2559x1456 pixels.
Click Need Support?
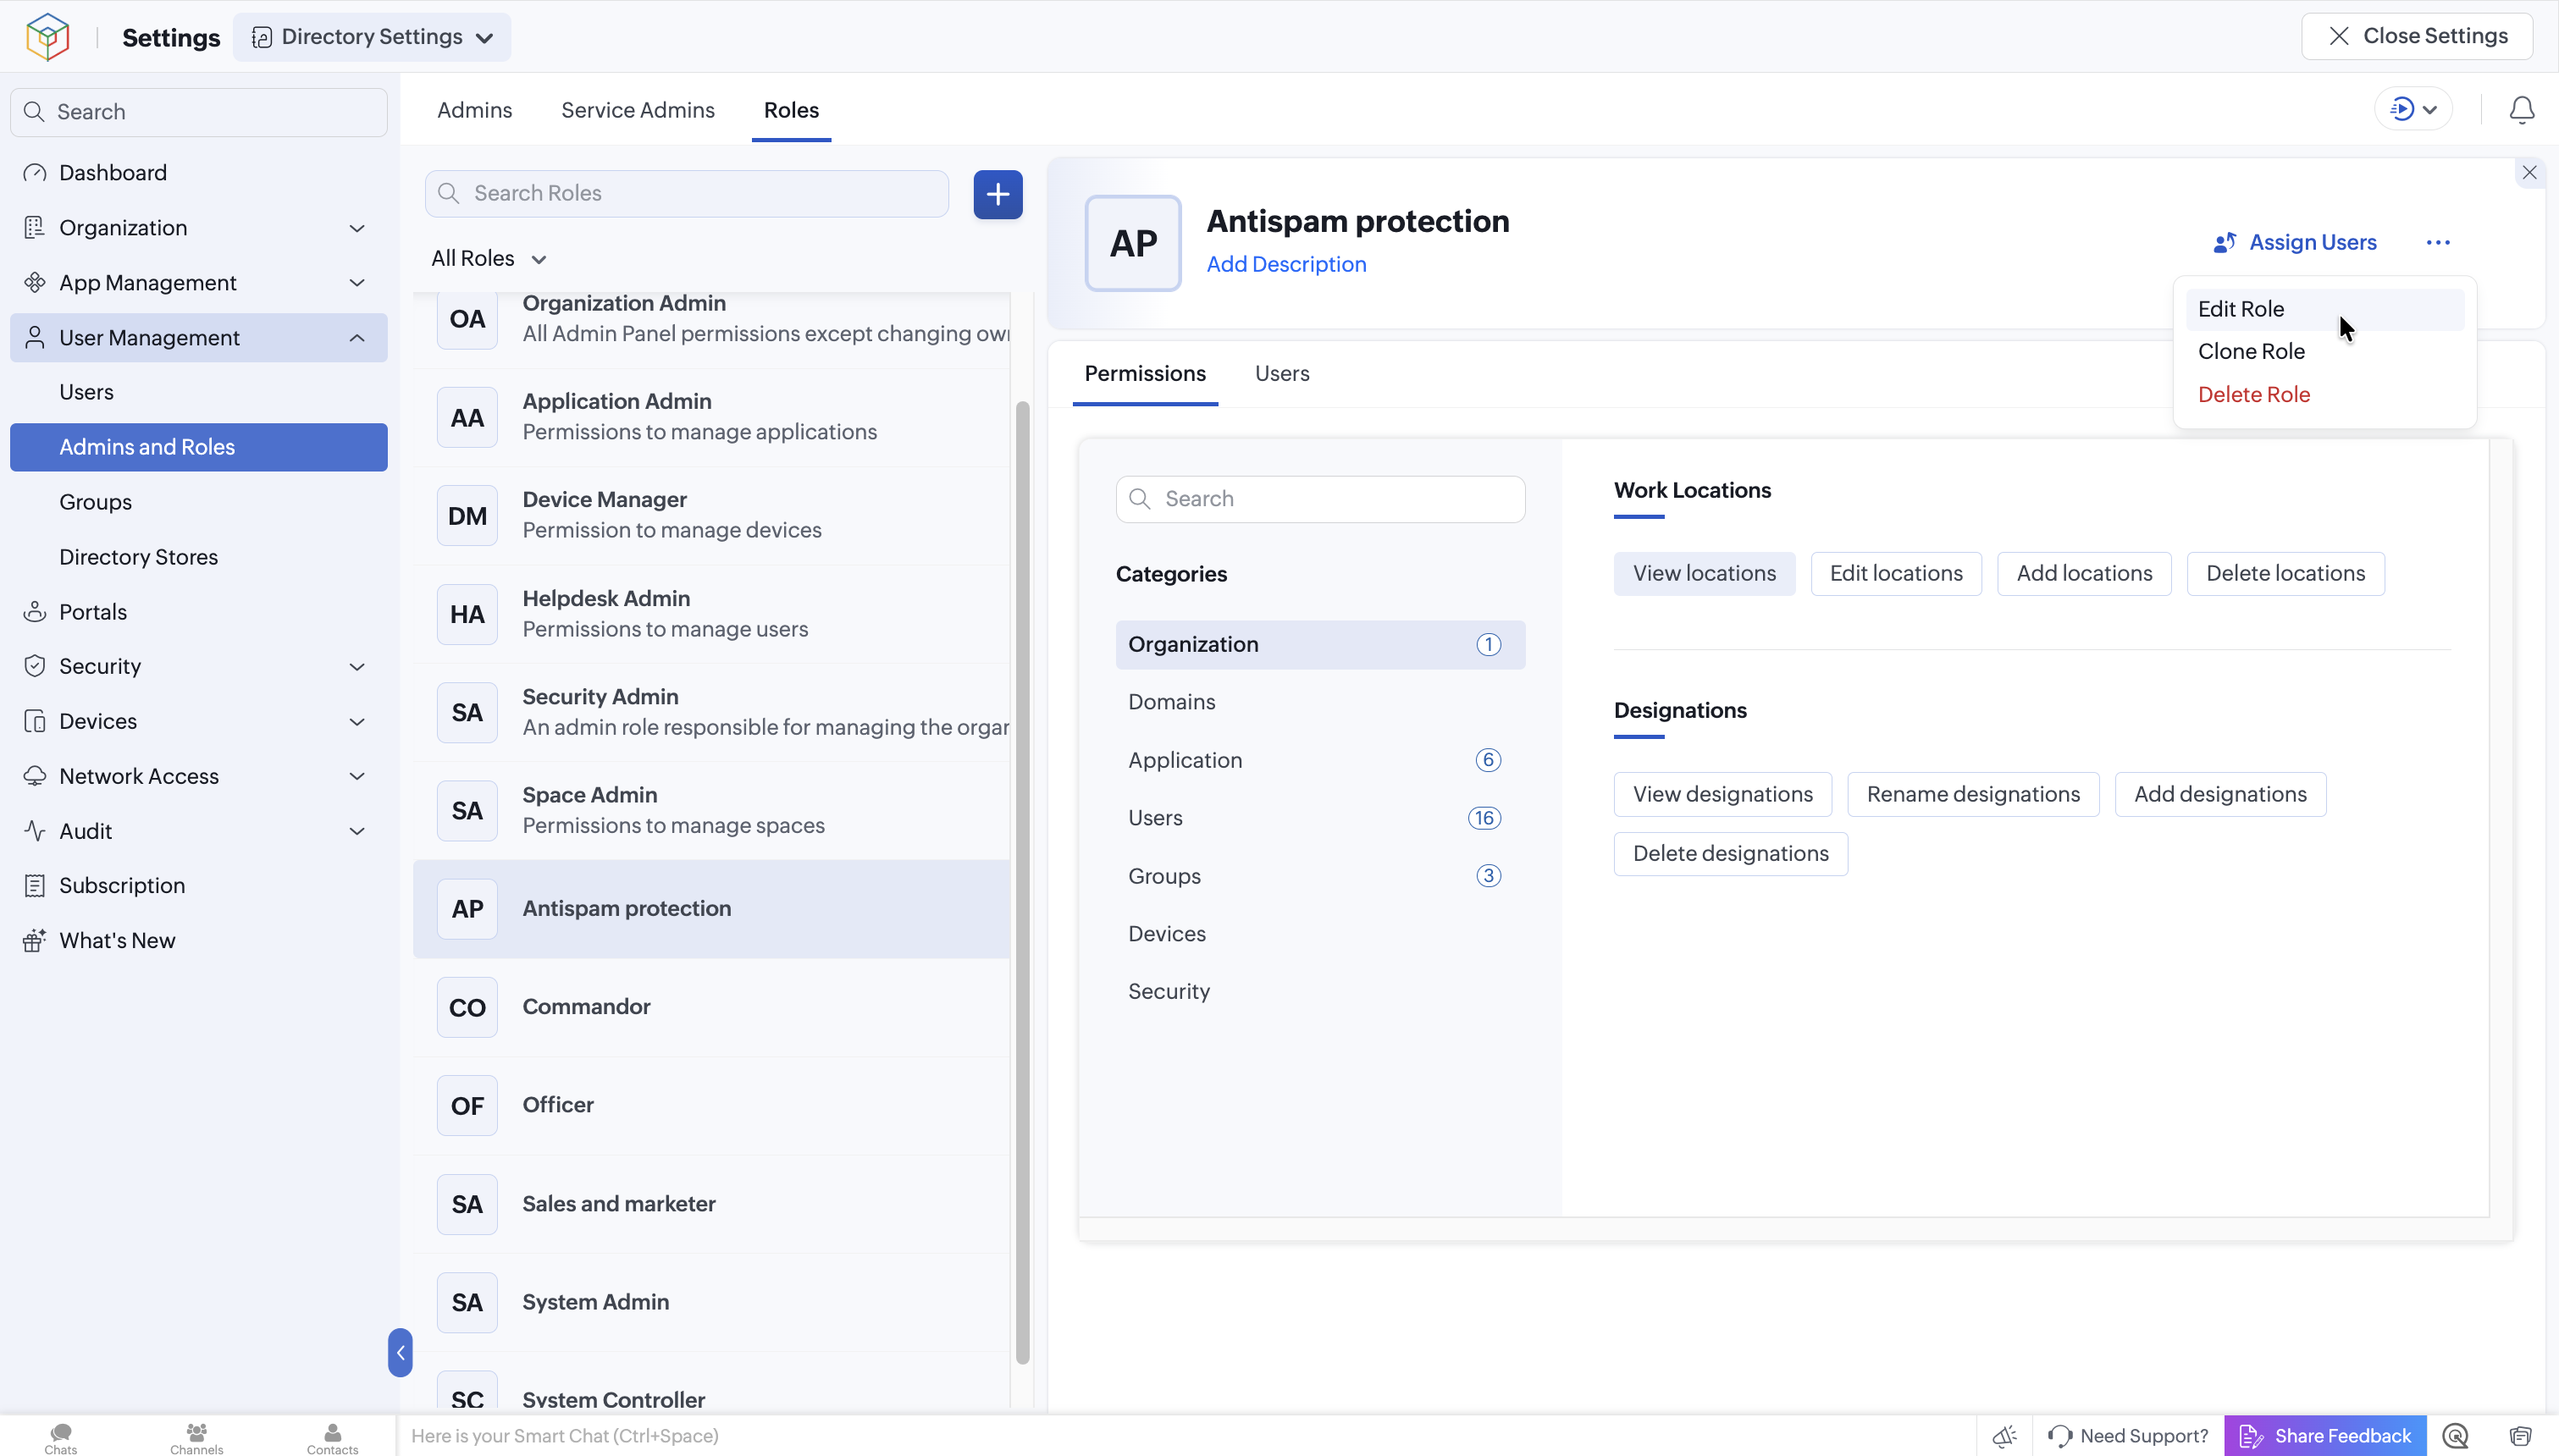tap(2128, 1436)
